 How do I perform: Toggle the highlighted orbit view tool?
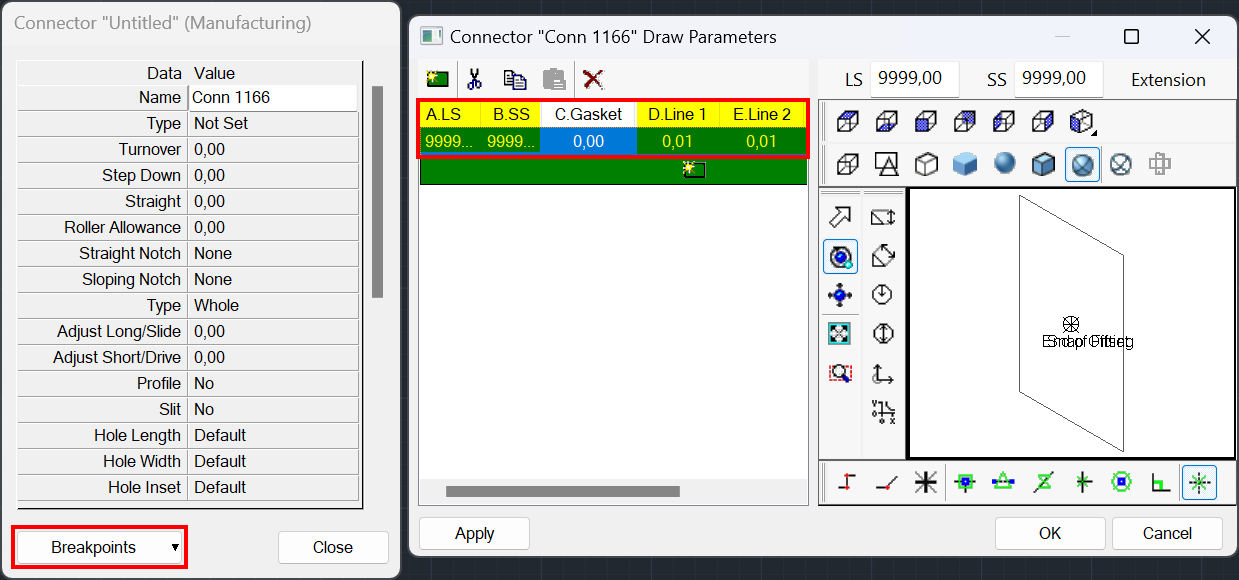[840, 256]
